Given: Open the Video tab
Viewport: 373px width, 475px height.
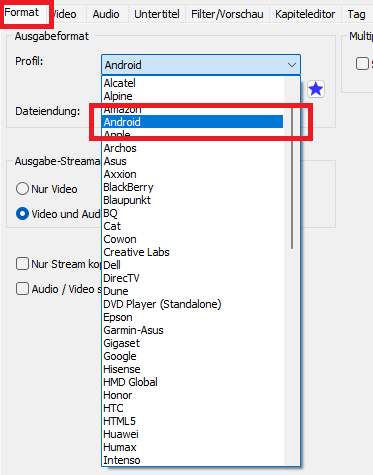Looking at the screenshot, I should click(x=64, y=14).
